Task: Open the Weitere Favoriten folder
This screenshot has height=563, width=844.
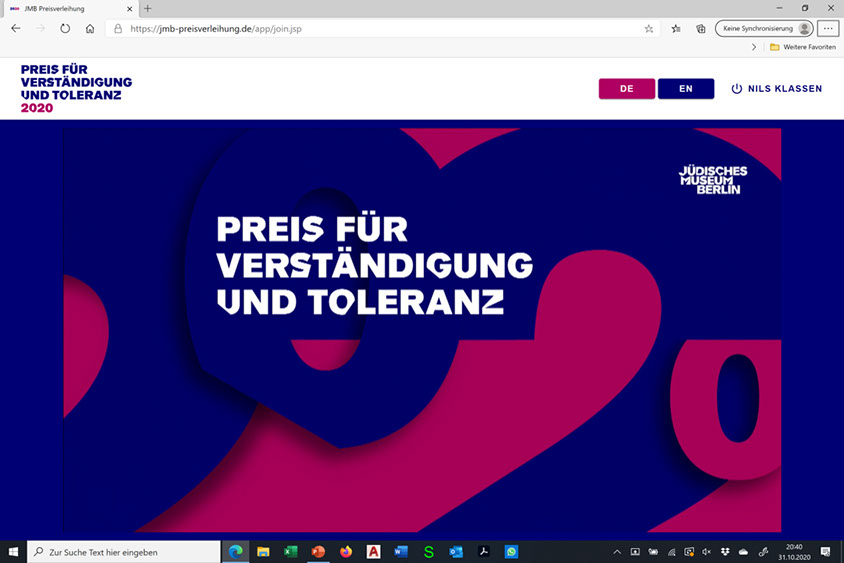Action: pyautogui.click(x=803, y=47)
